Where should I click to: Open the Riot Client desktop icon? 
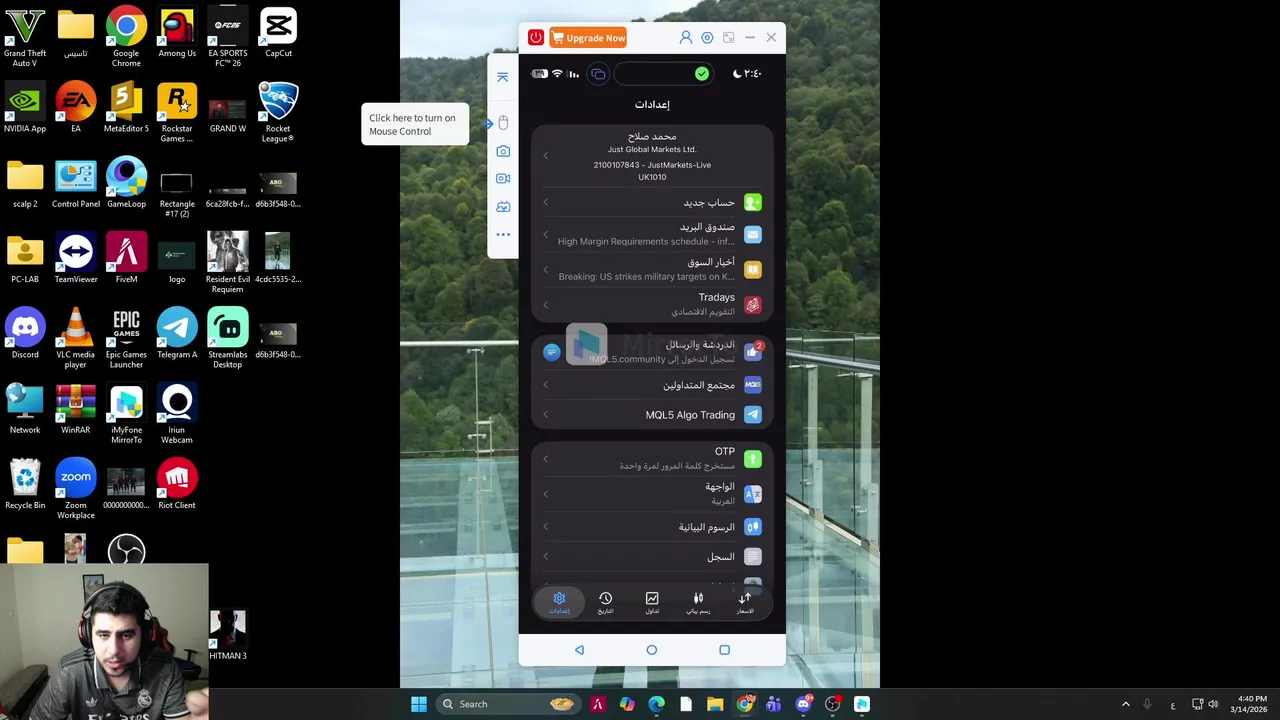coord(177,484)
